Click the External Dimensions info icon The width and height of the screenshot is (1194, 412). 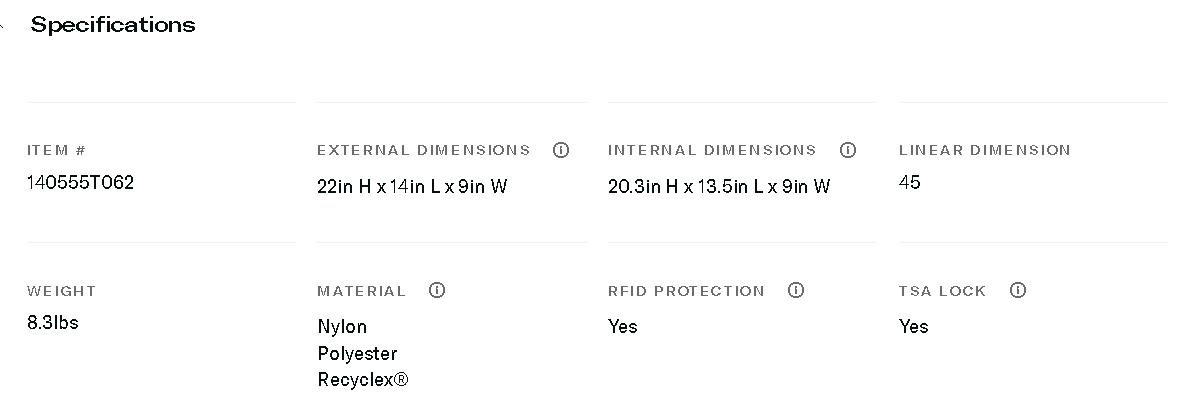coord(561,150)
